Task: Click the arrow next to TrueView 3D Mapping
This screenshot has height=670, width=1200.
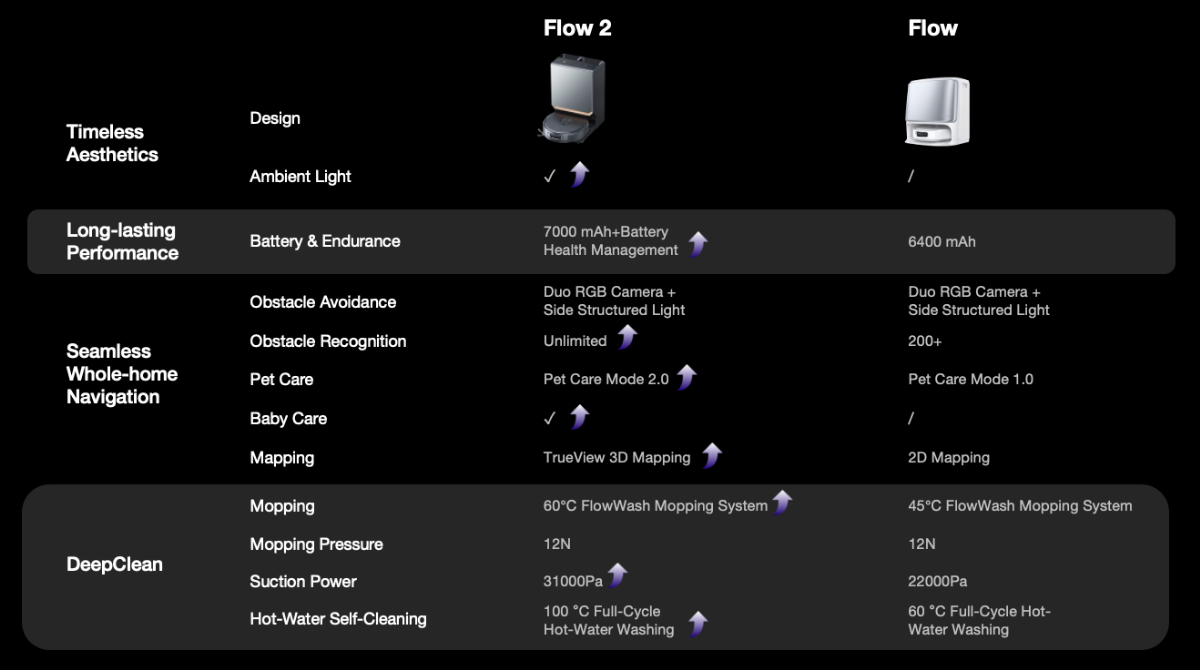Action: pyautogui.click(x=711, y=456)
